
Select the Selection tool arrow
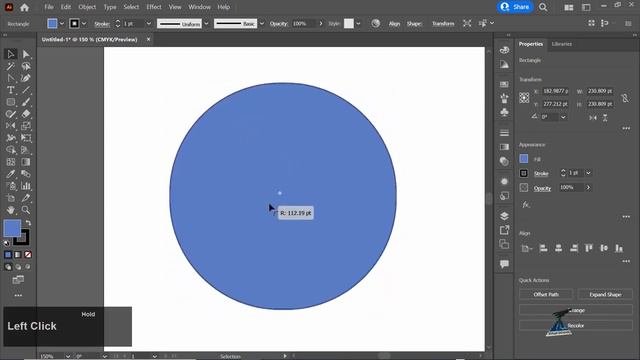(11, 54)
